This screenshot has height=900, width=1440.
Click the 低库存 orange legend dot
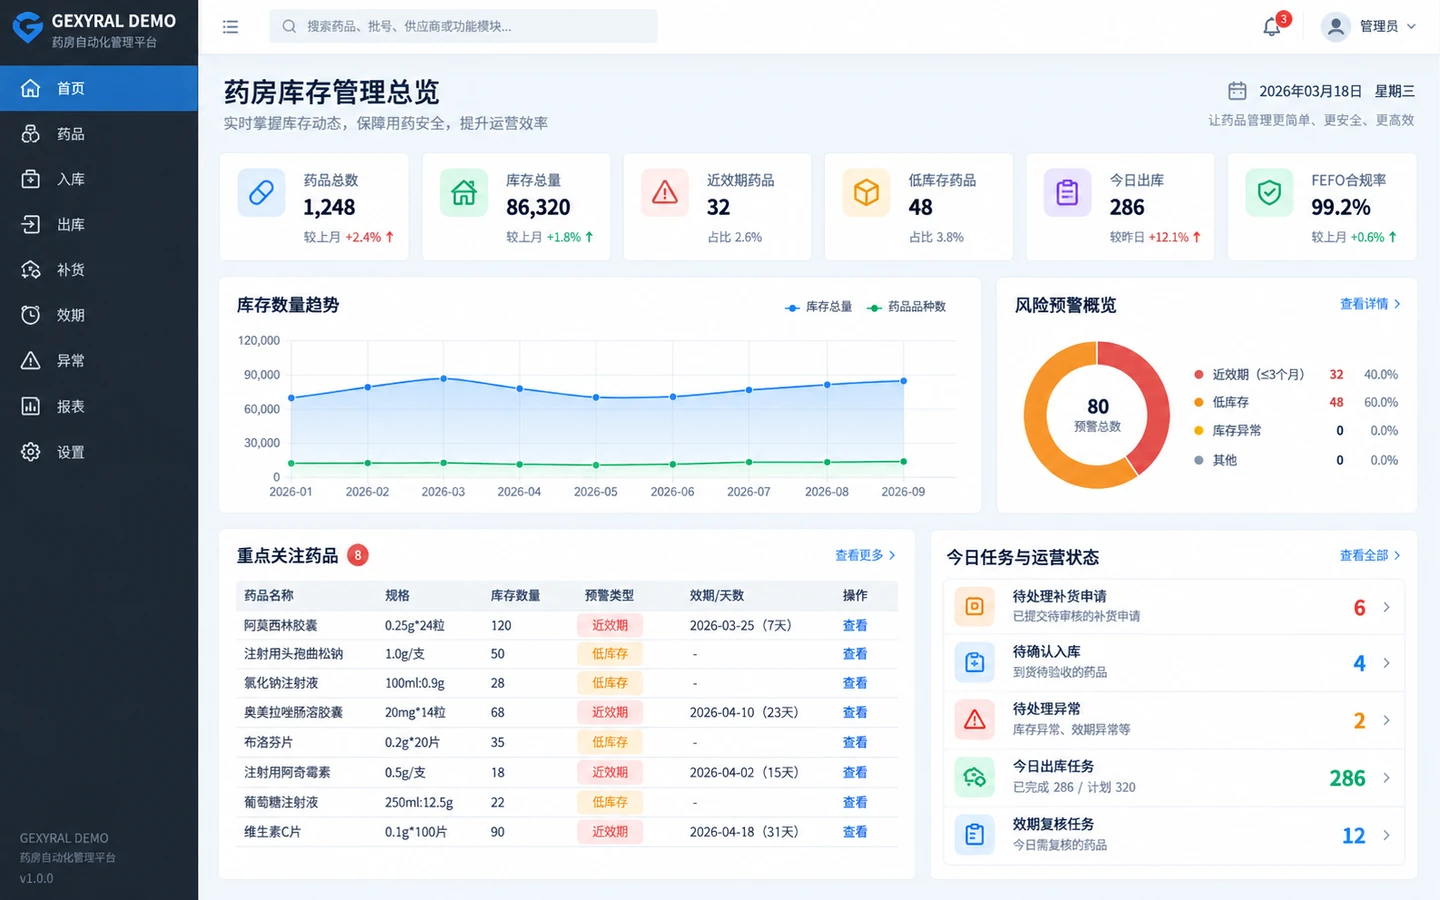pyautogui.click(x=1198, y=402)
